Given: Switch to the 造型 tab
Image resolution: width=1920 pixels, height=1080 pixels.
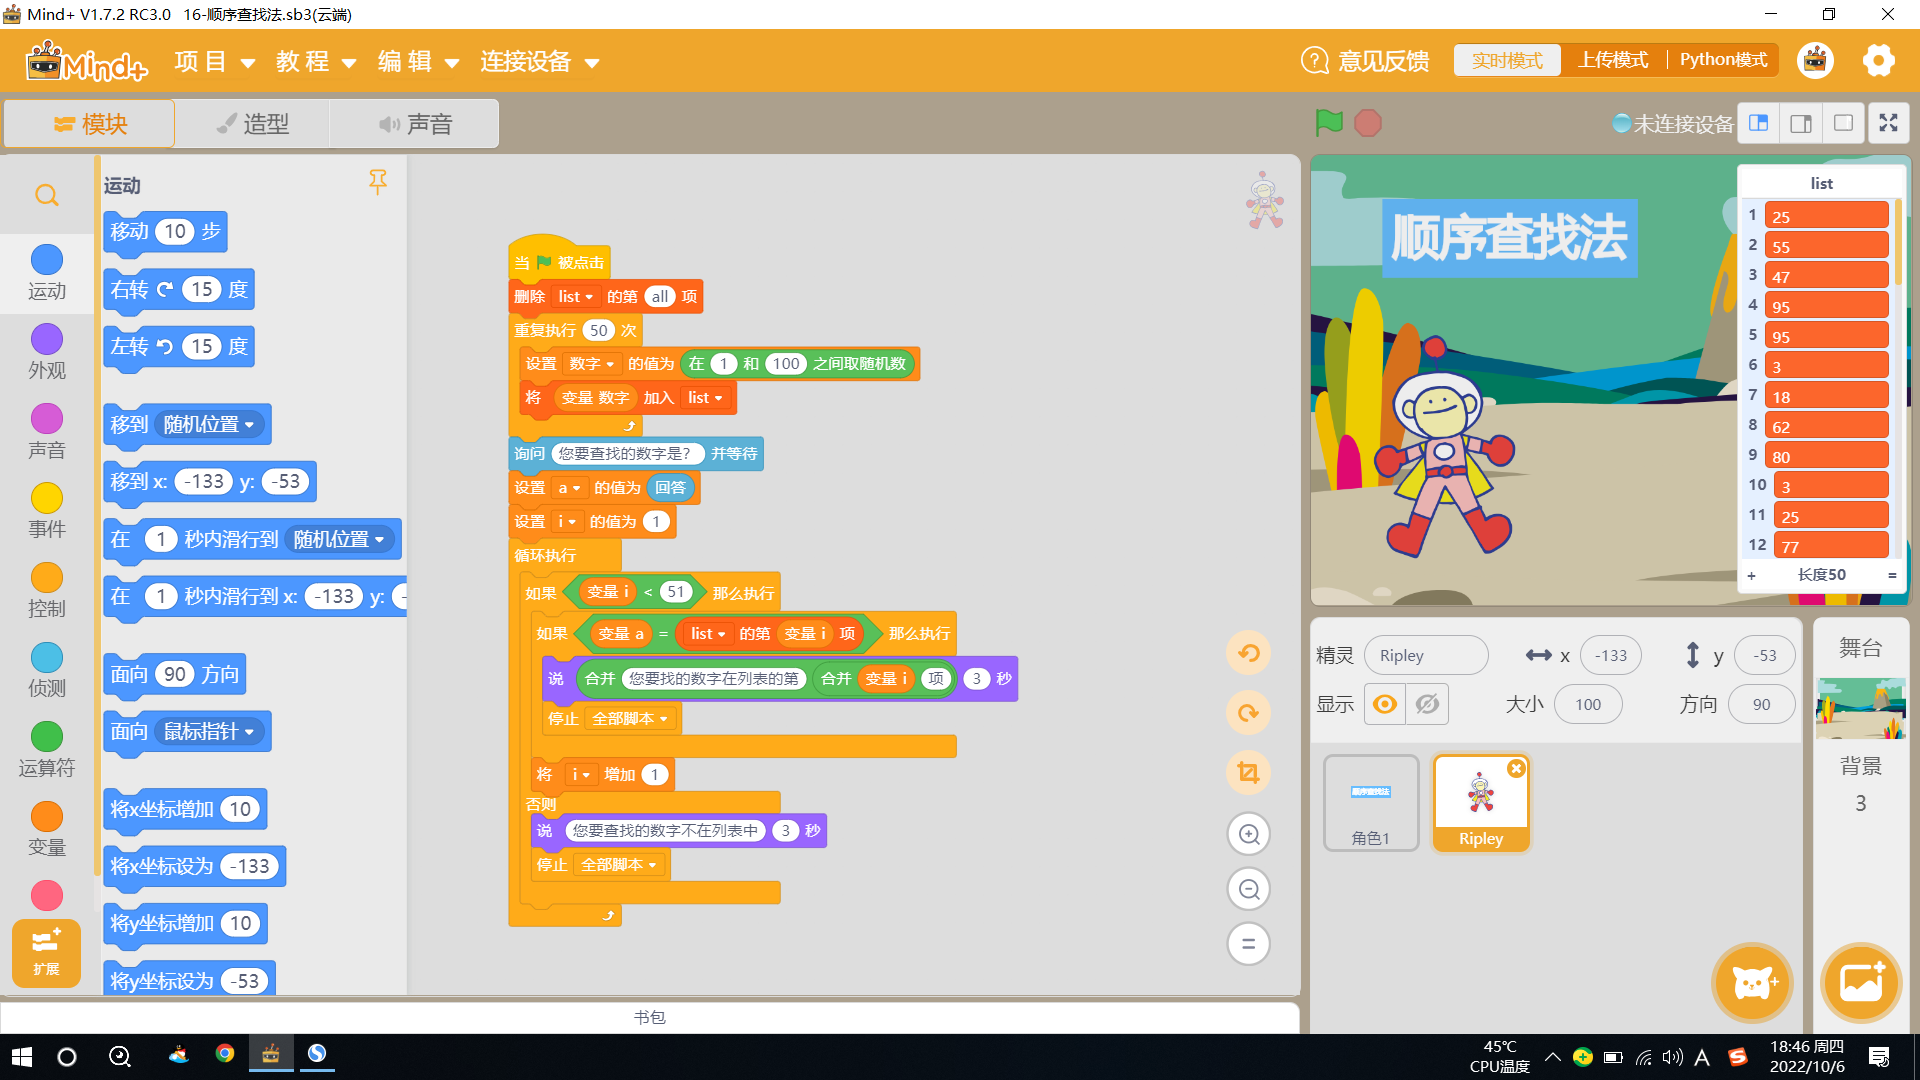Looking at the screenshot, I should 252,124.
